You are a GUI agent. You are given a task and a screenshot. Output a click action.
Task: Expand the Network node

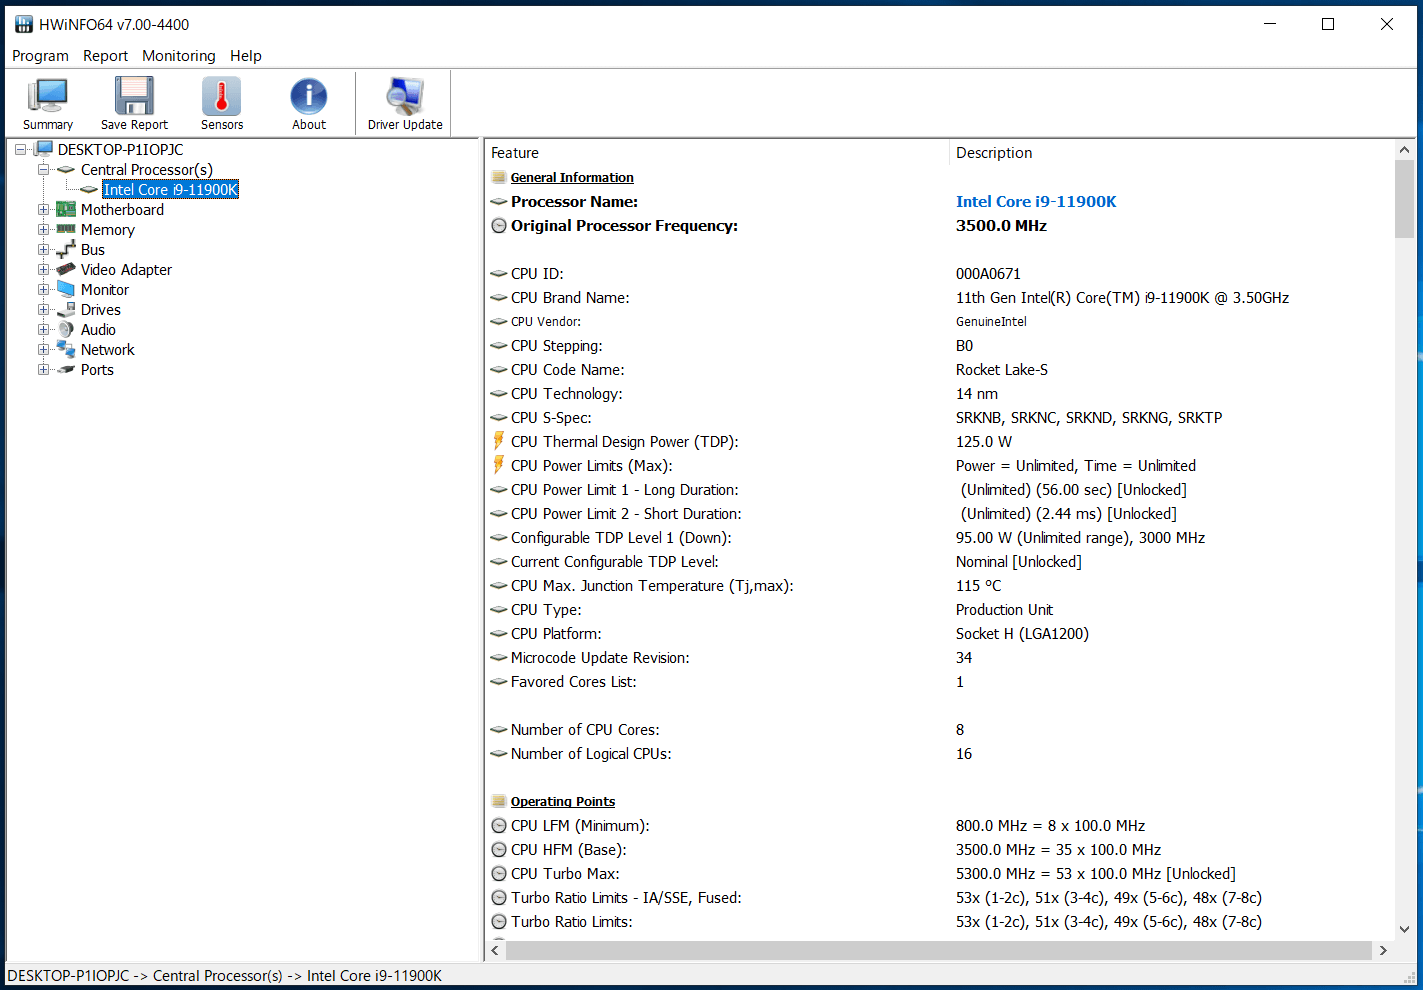[x=43, y=349]
